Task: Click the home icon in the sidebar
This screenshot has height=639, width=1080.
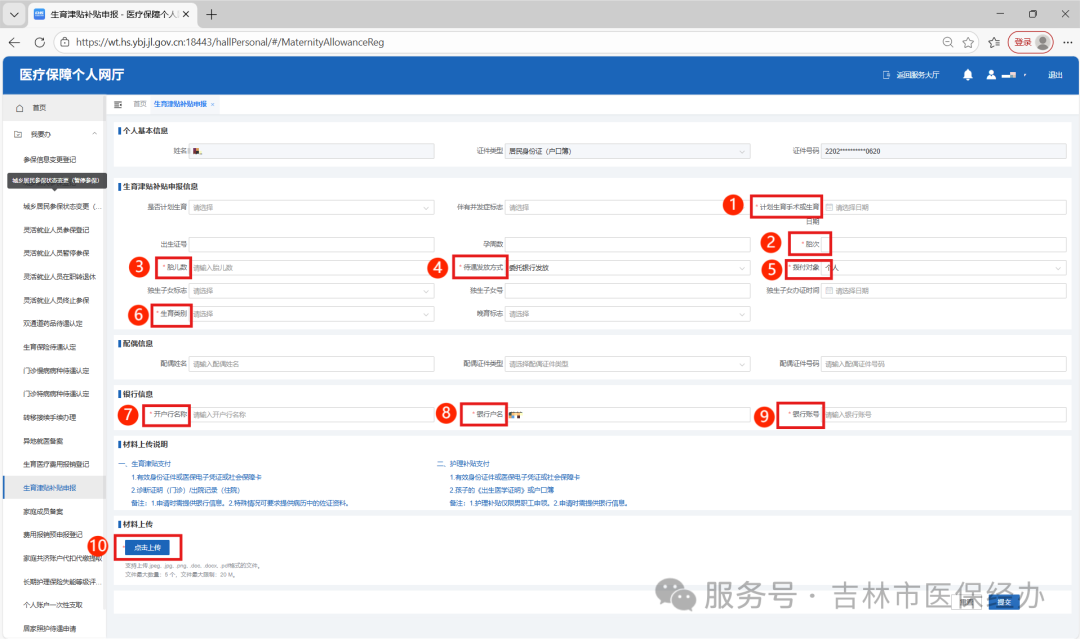Action: click(19, 108)
